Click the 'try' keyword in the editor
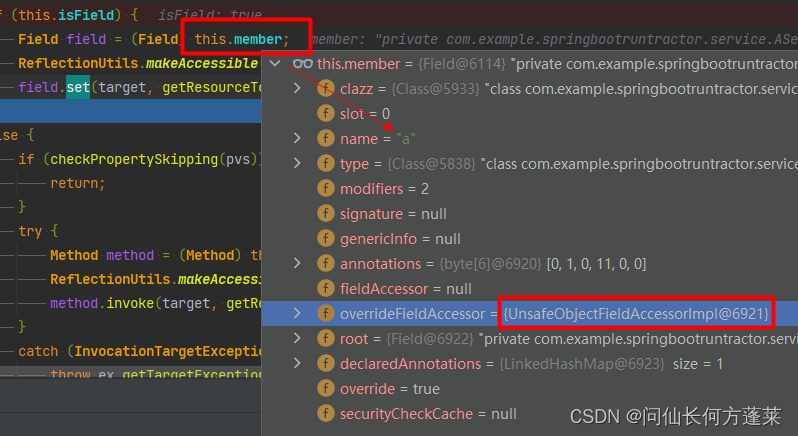798x436 pixels. [30, 231]
